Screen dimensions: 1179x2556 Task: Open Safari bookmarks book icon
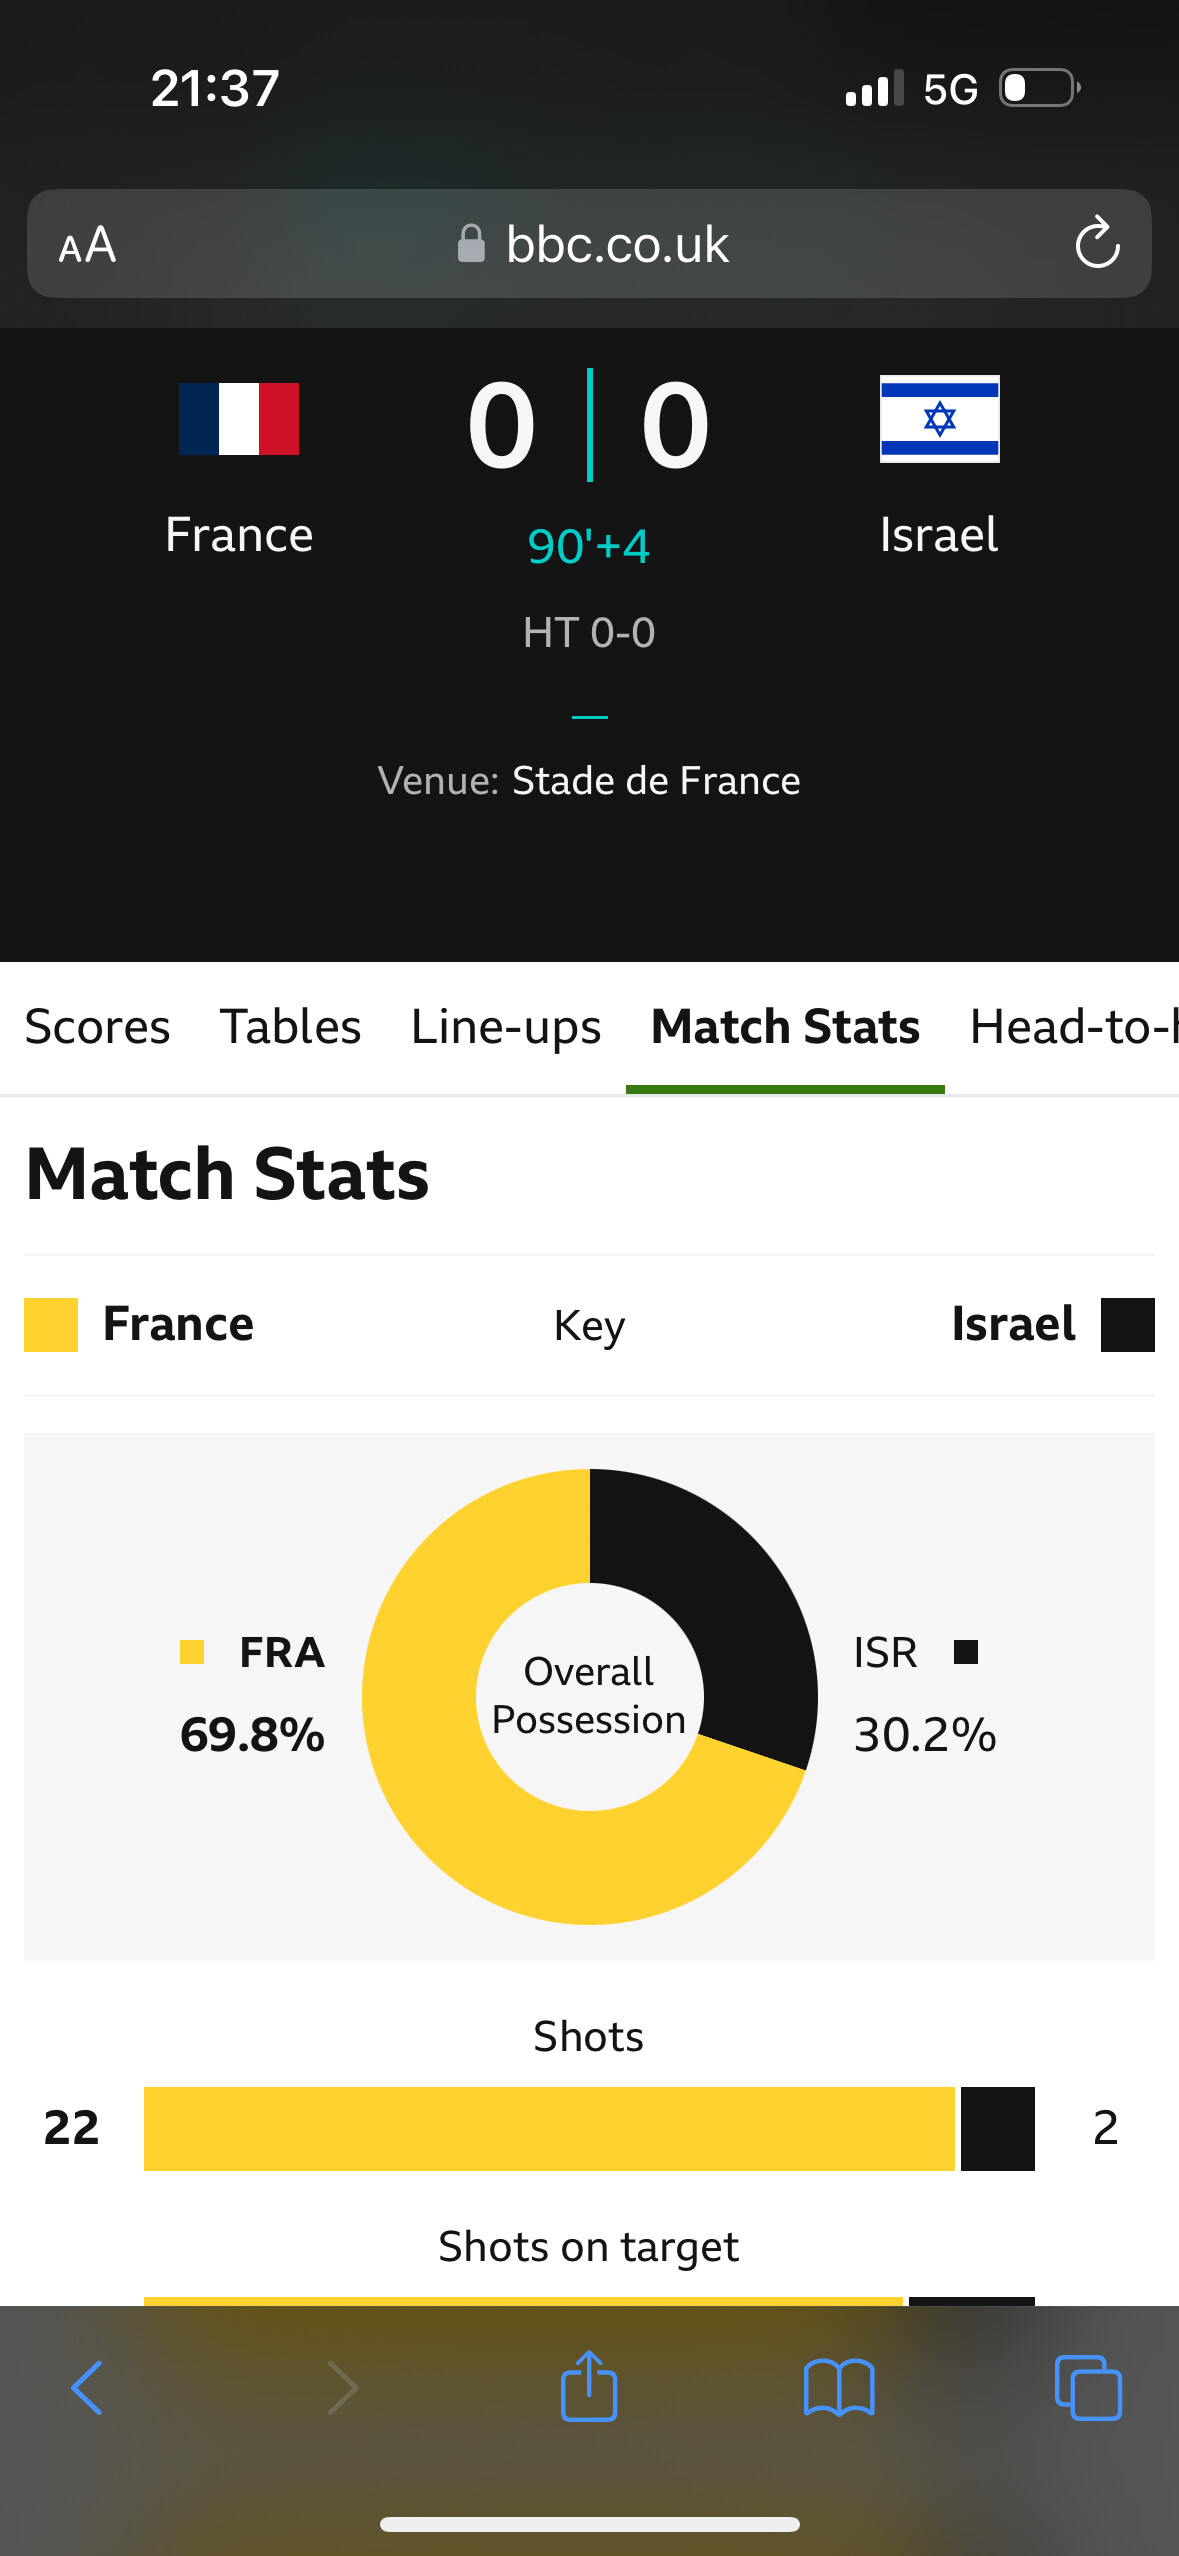pyautogui.click(x=839, y=2387)
